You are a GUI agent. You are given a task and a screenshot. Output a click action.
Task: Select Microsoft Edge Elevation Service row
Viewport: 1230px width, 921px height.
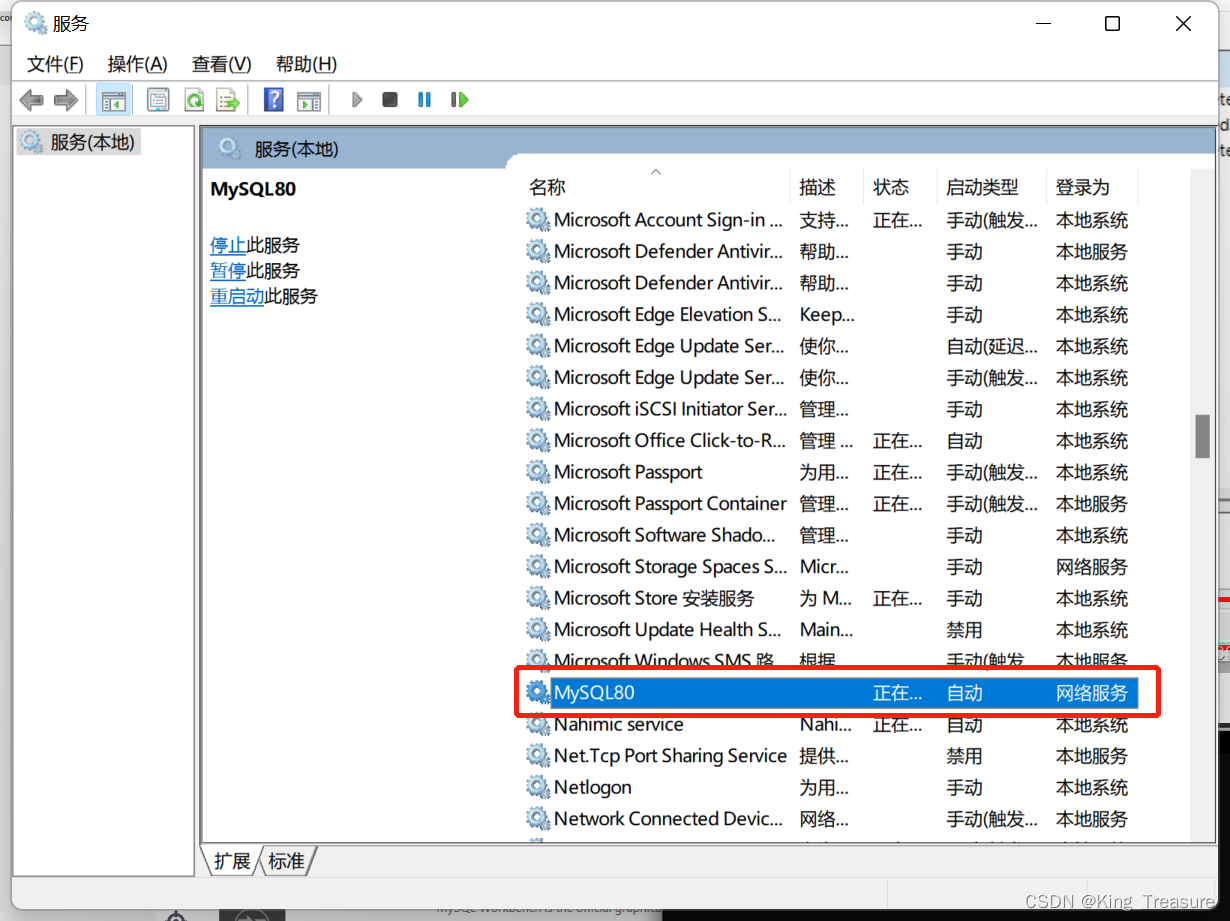pos(831,314)
